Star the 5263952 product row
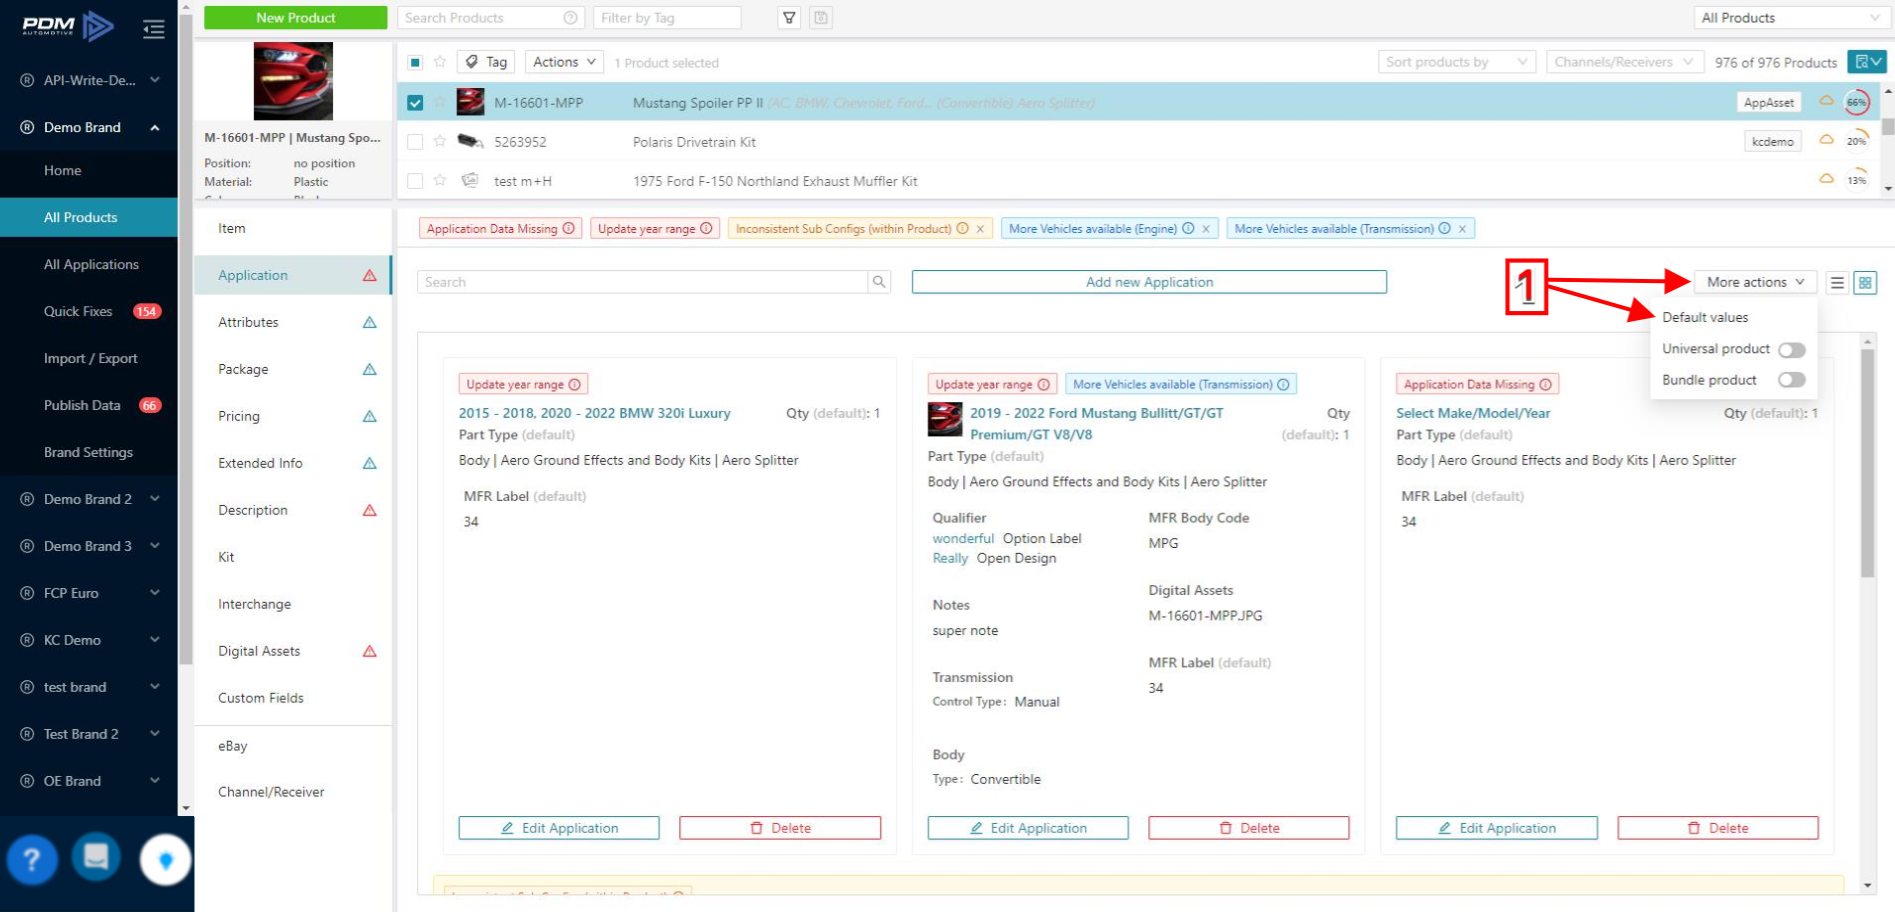1895x912 pixels. point(440,141)
